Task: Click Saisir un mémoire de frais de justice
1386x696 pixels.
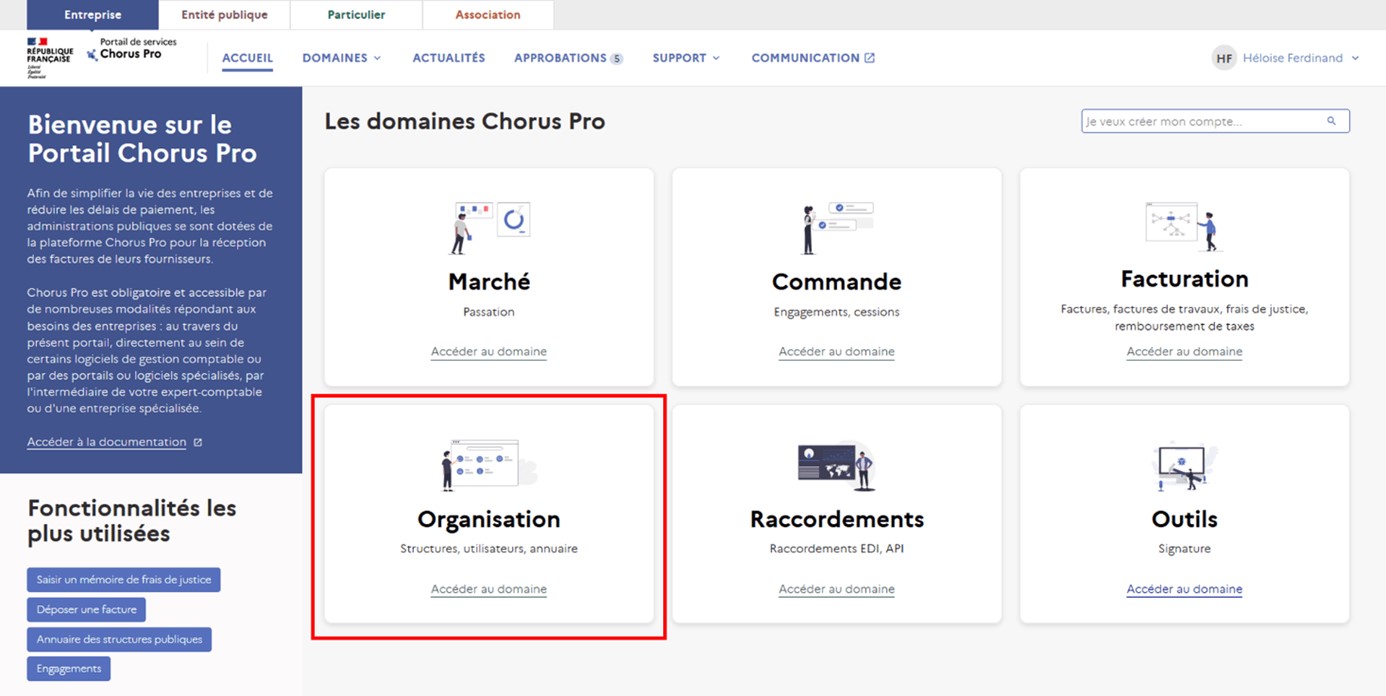Action: click(123, 580)
